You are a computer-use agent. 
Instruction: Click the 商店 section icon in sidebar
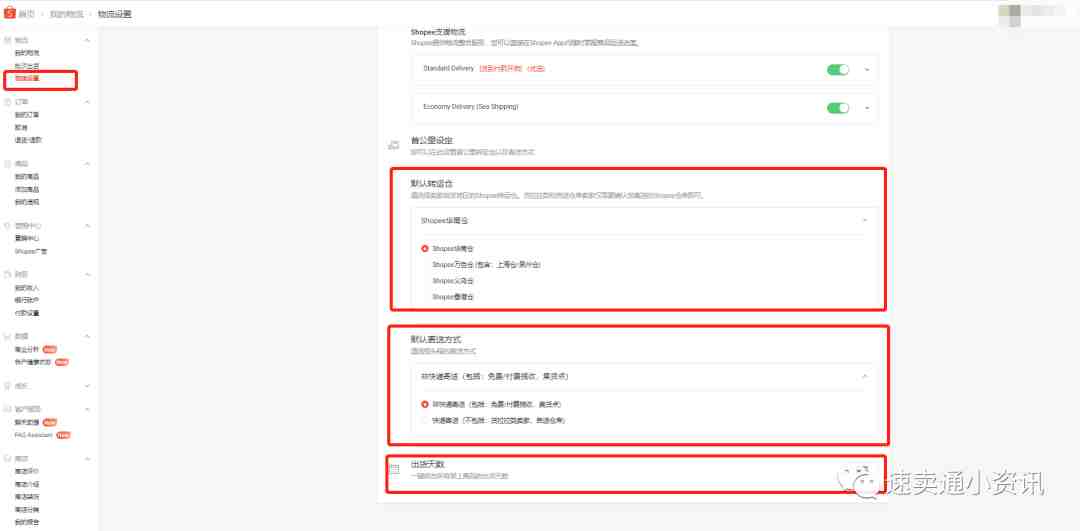[8, 458]
